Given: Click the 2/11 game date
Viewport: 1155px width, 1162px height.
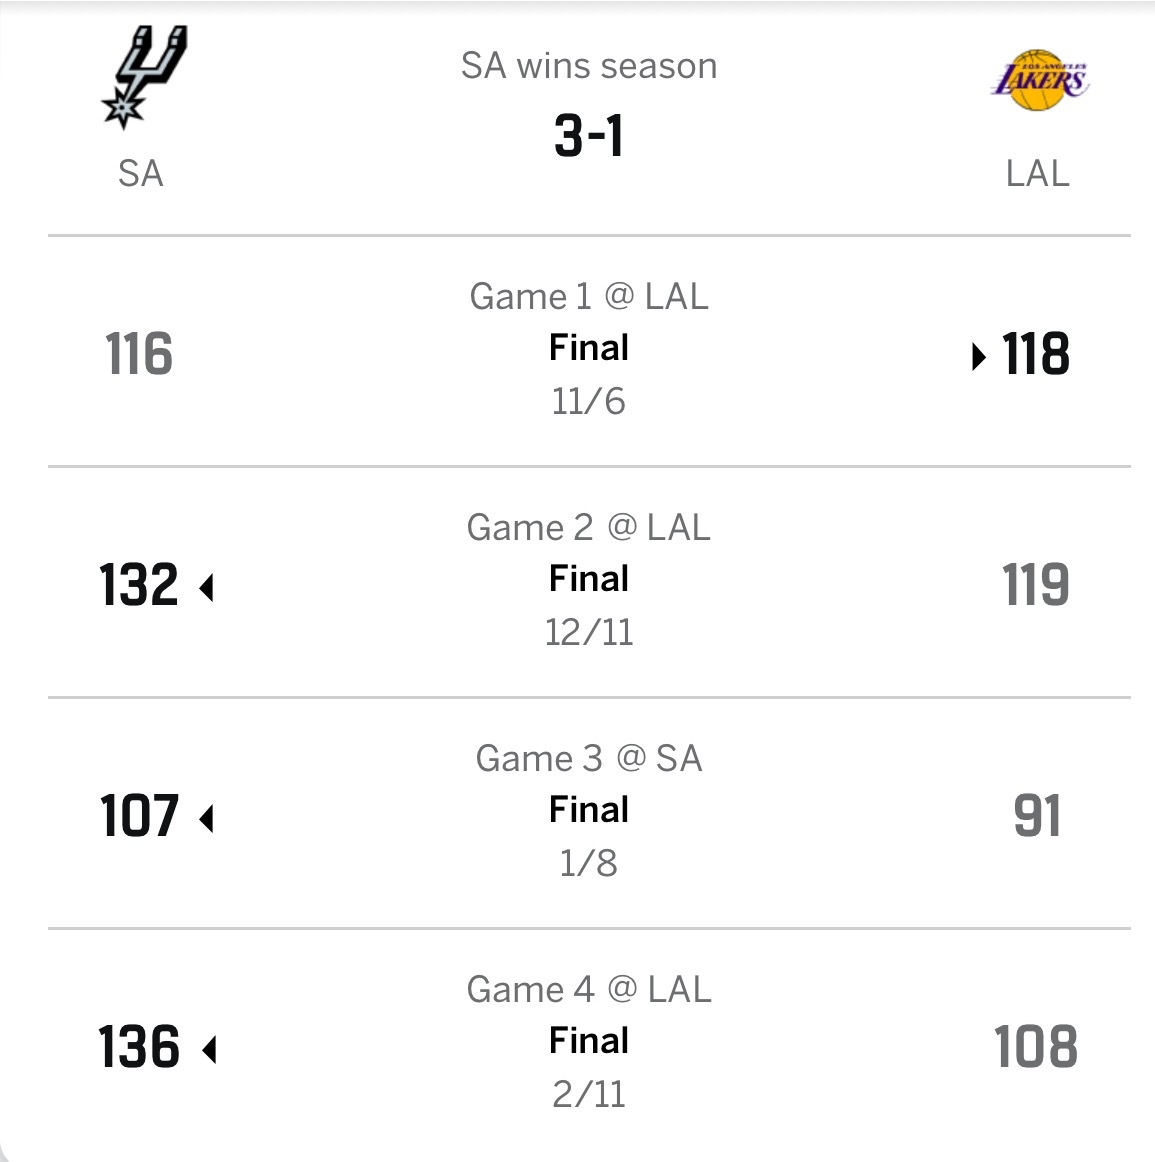Looking at the screenshot, I should [588, 1094].
